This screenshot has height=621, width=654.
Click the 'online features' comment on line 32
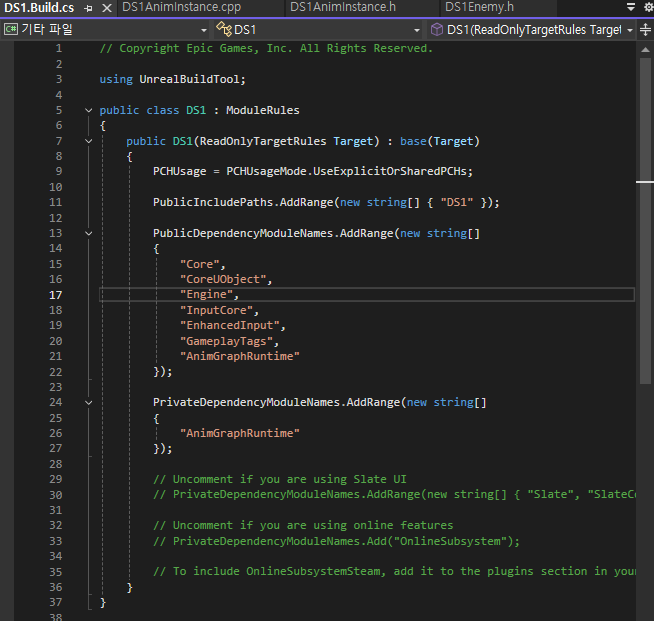click(303, 525)
